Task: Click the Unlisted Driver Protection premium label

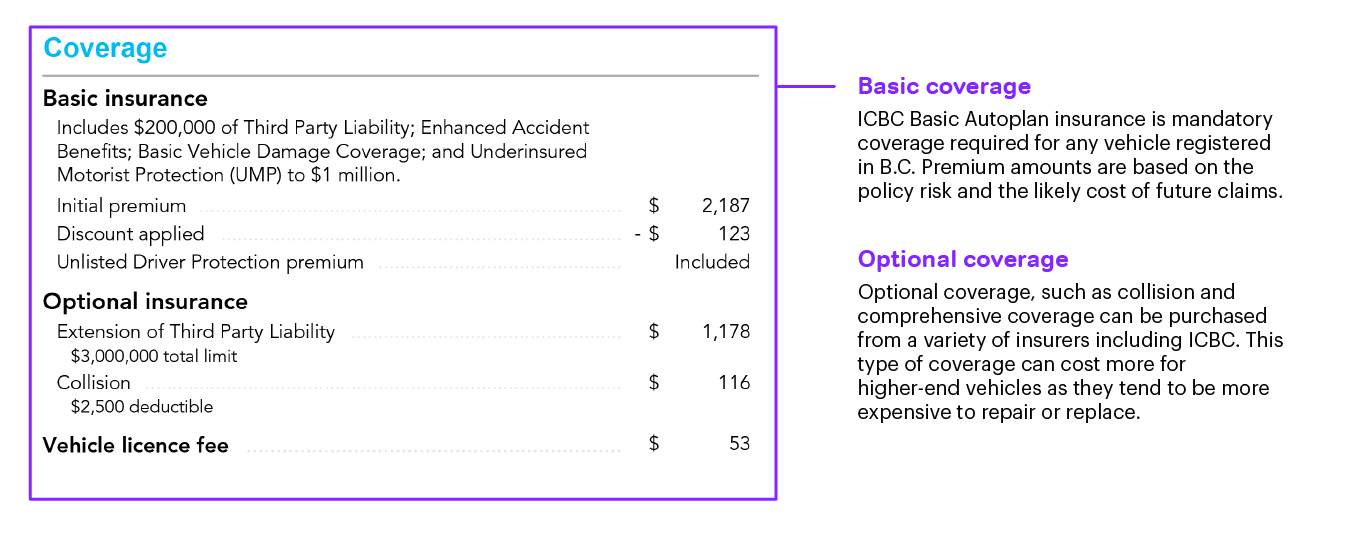Action: pos(210,262)
